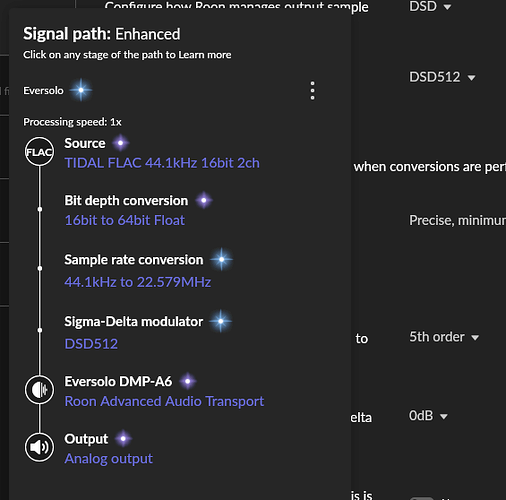Click the star beside Sample rate conversion

221,259
